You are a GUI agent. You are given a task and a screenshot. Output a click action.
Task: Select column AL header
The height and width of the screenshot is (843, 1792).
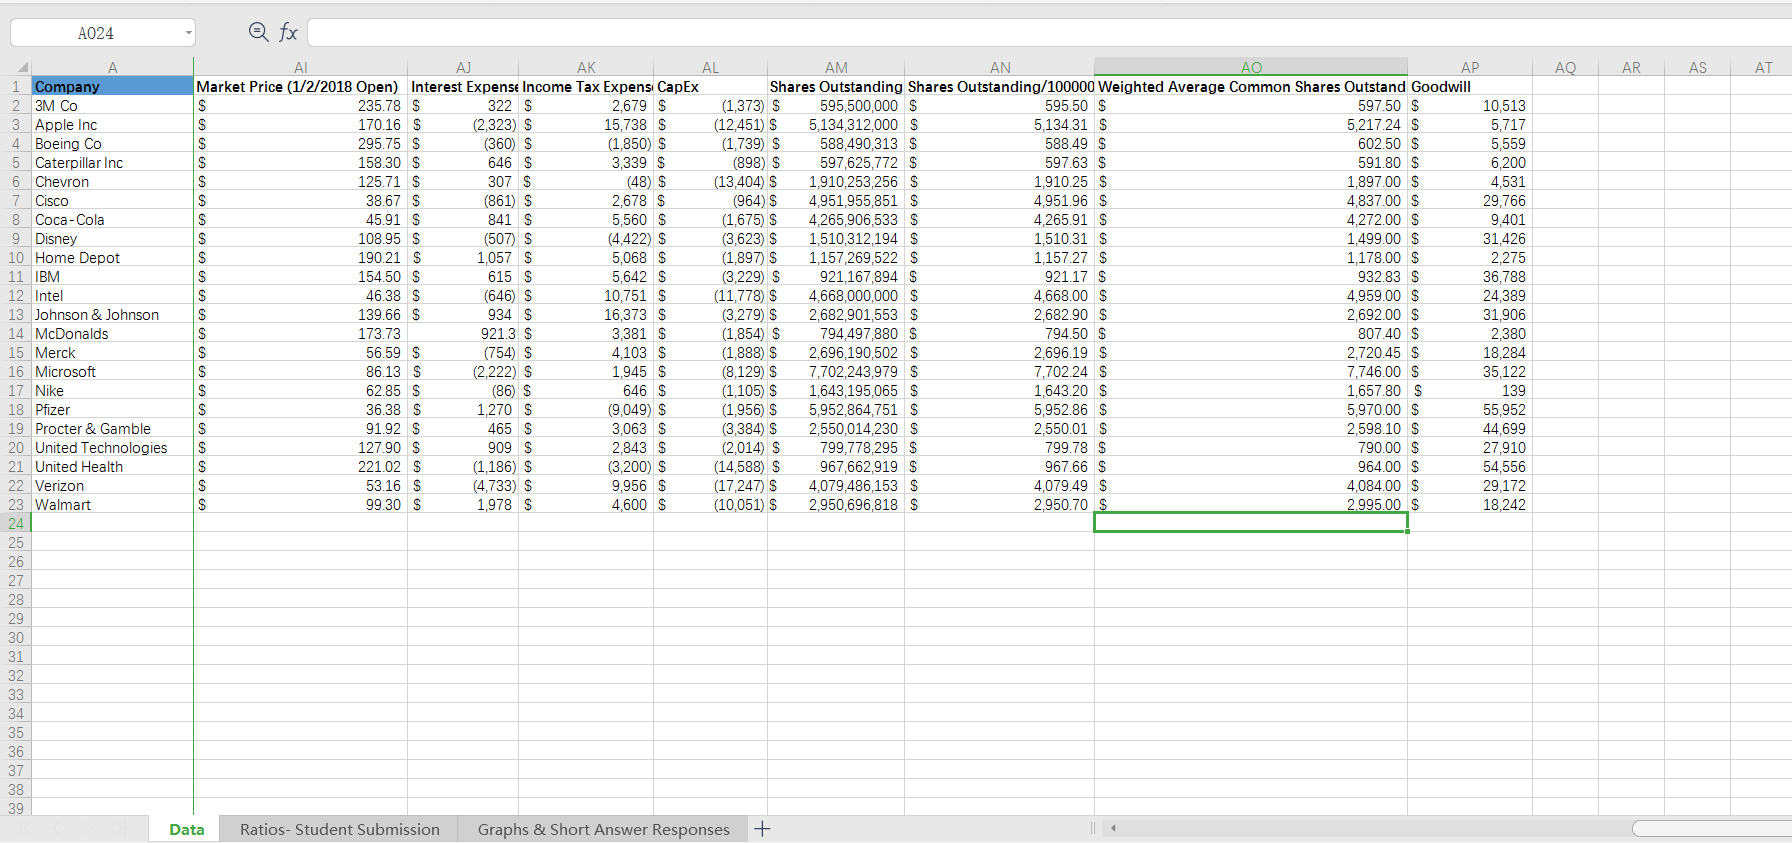tap(710, 67)
